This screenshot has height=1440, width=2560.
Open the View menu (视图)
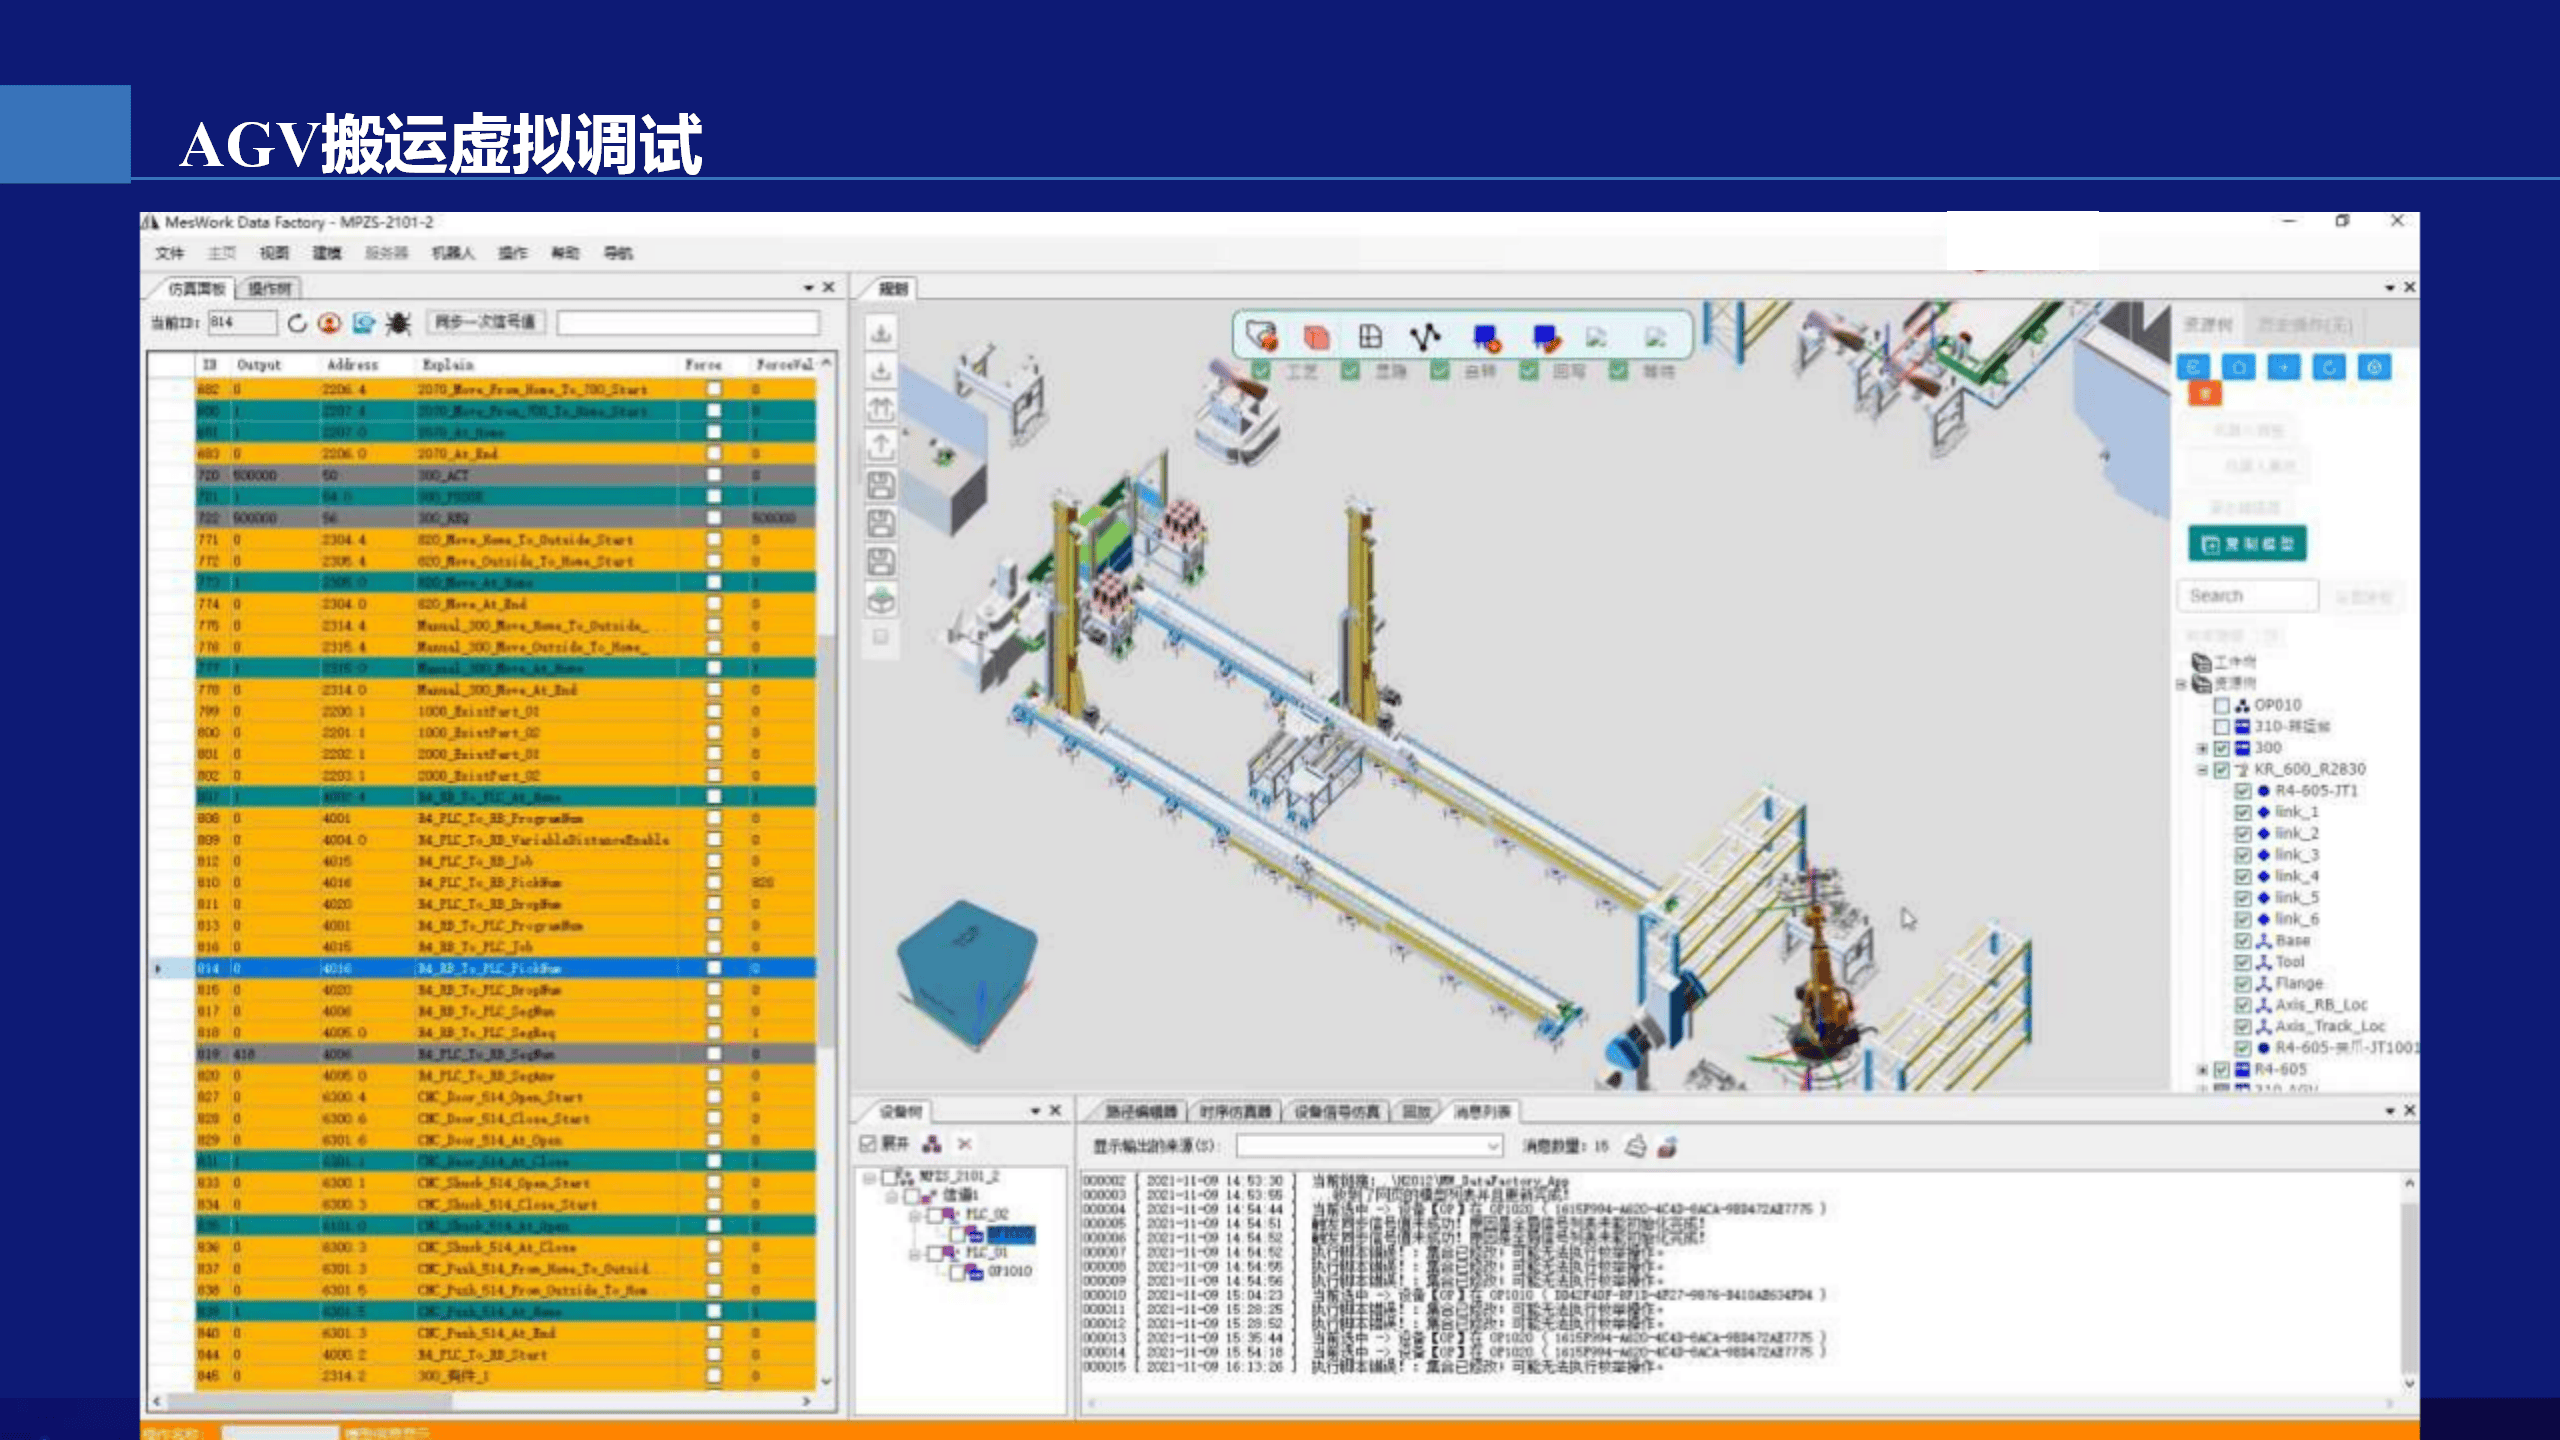tap(274, 253)
